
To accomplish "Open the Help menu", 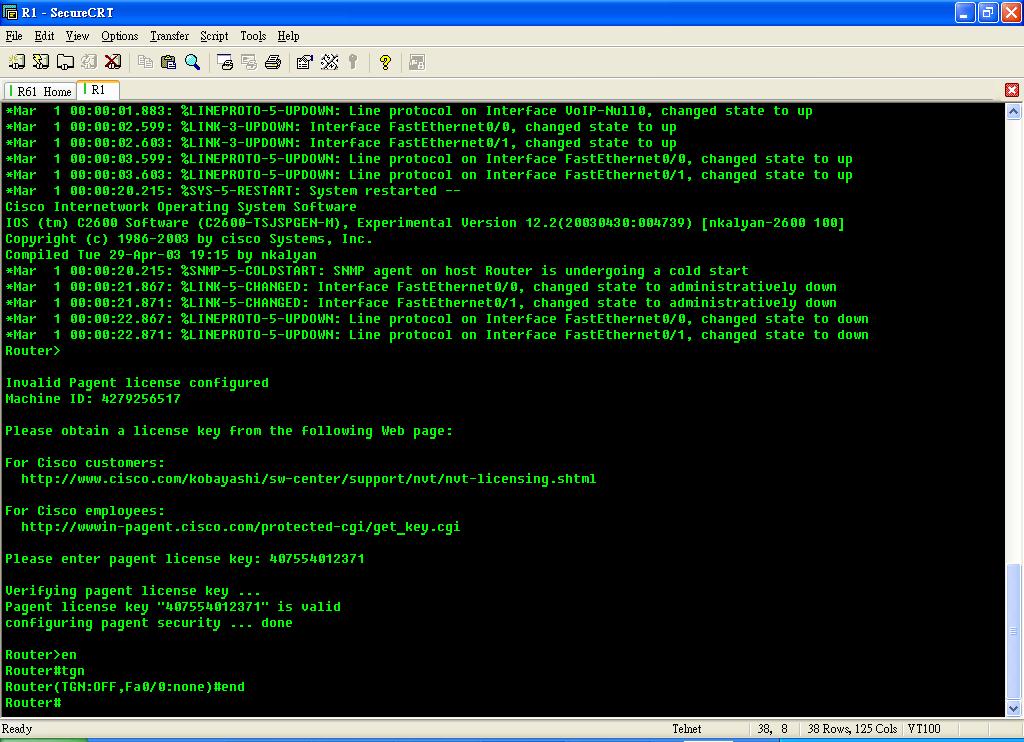I will [x=288, y=36].
